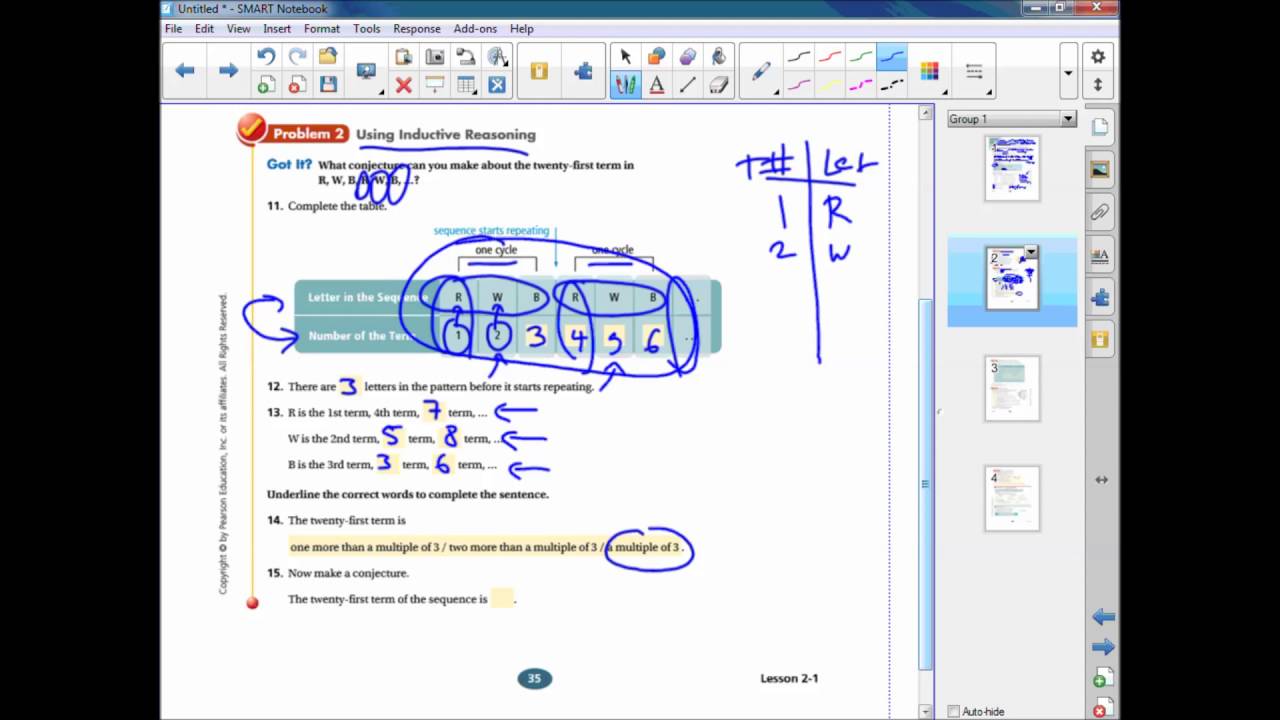Screen dimensions: 1280x720
Task: Choose the black dashed pen style
Action: point(892,86)
